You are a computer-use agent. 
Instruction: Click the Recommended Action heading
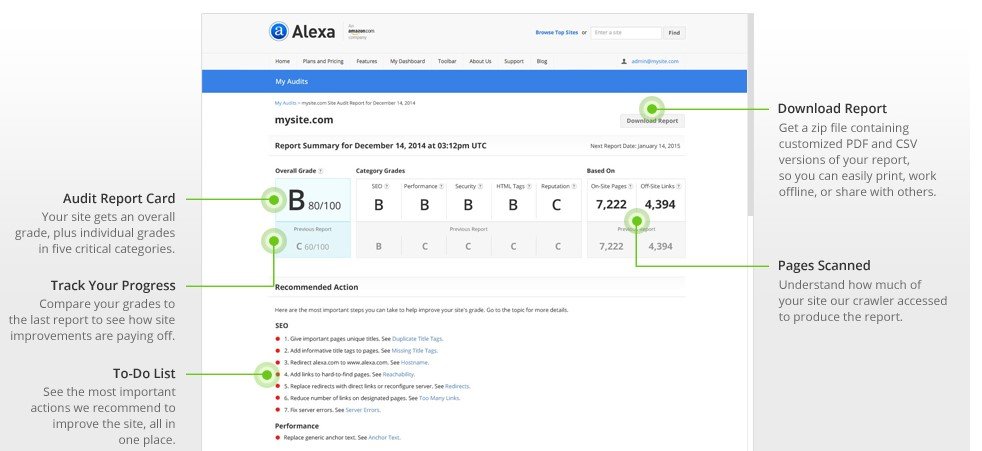[x=316, y=287]
